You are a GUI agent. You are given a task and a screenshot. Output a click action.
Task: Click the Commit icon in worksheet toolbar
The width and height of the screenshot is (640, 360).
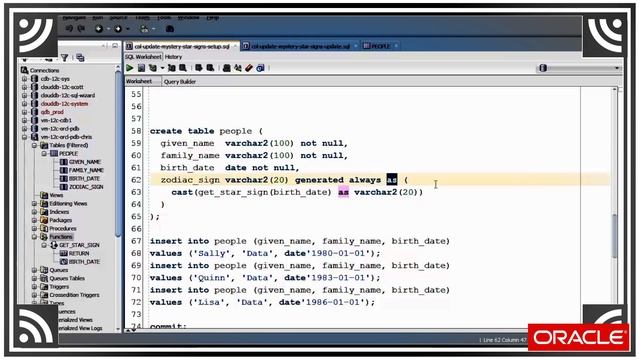[199, 68]
